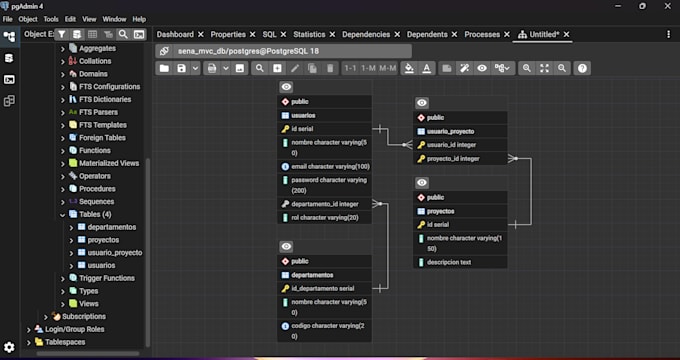Open the settings gear icon
This screenshot has height=360, width=680.
point(9,347)
